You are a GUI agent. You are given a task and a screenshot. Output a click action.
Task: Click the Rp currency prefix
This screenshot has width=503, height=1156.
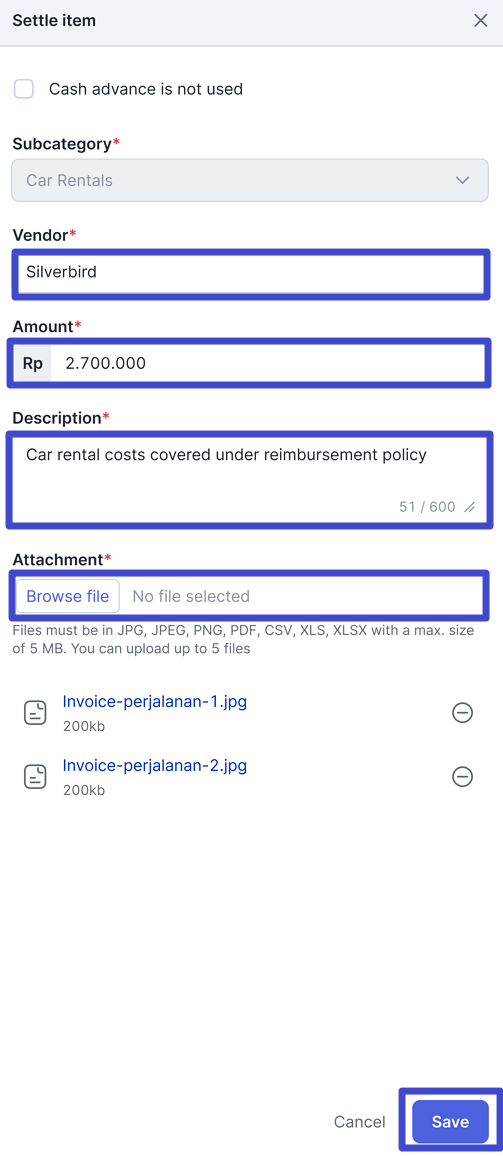pos(32,363)
